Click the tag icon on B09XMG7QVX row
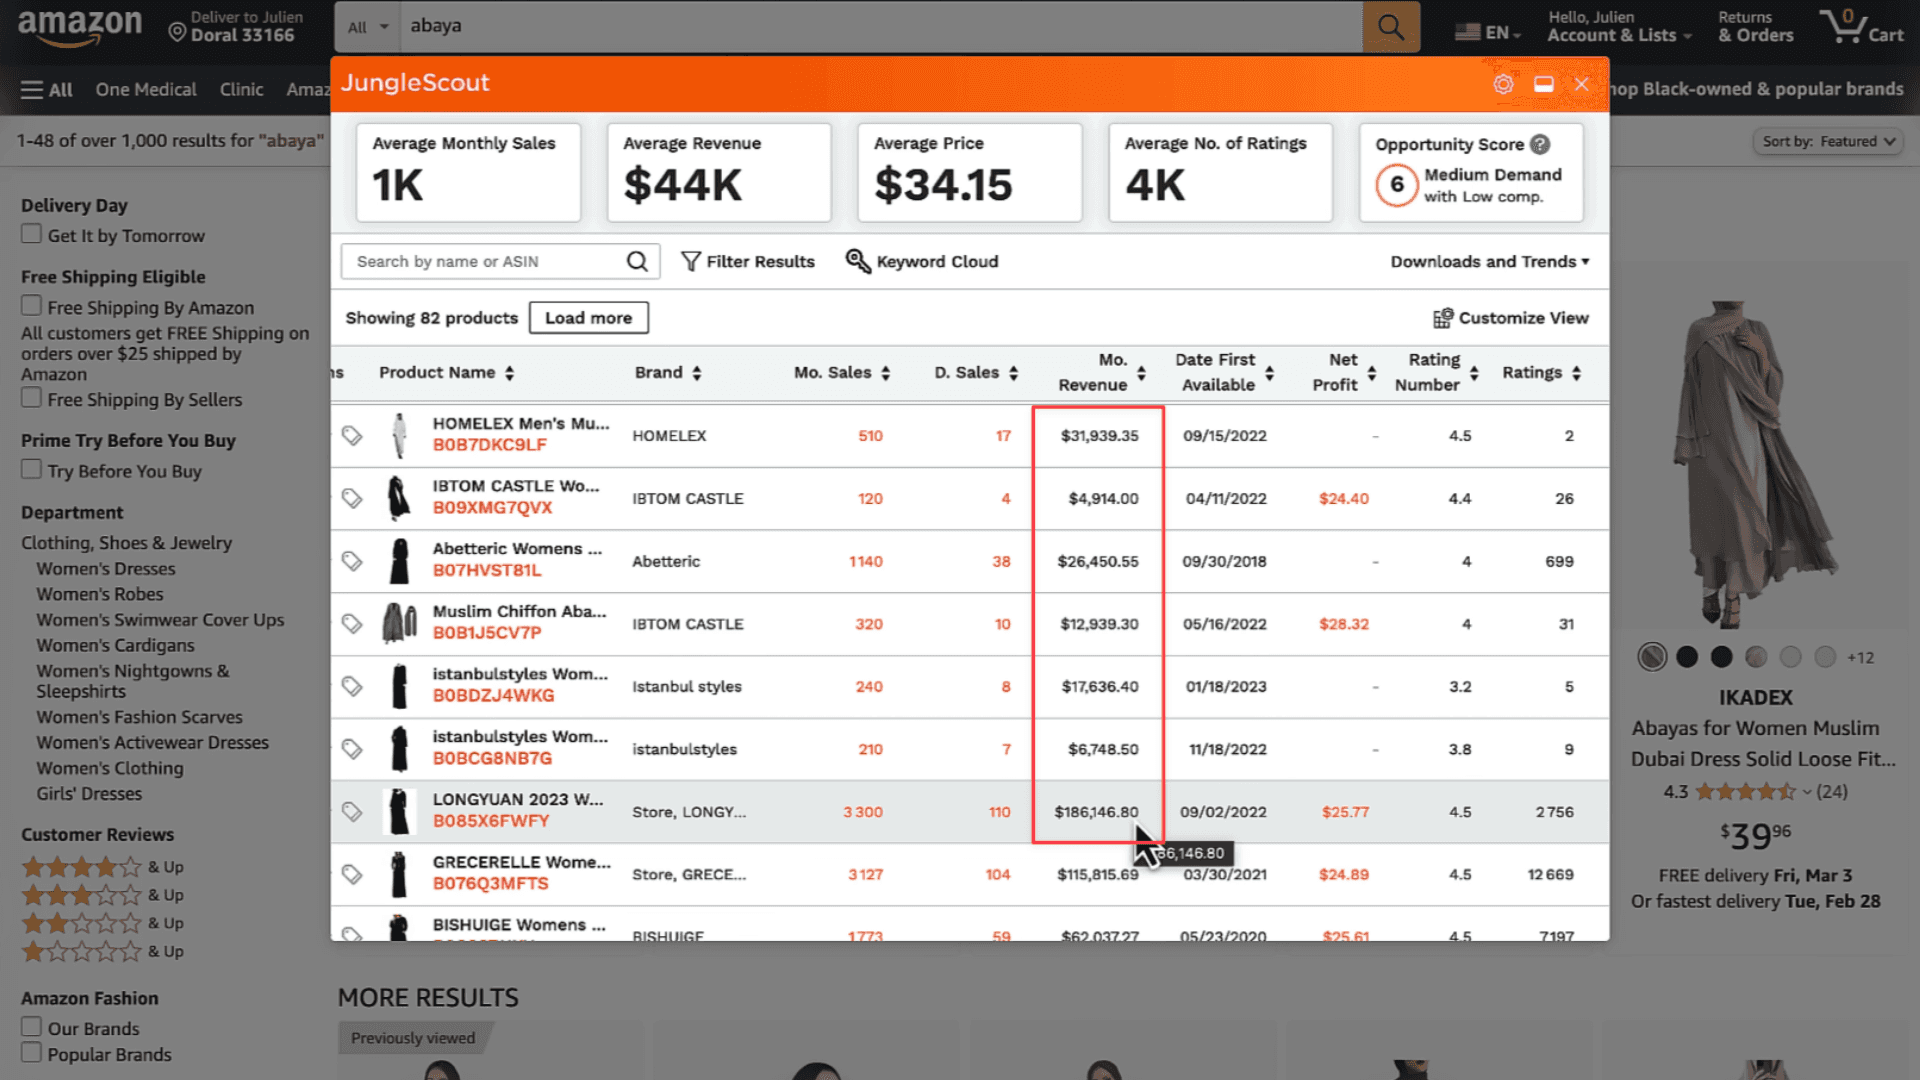Screen dimensions: 1920x1080 [x=352, y=498]
